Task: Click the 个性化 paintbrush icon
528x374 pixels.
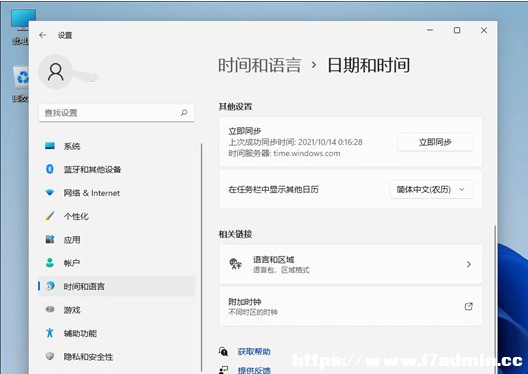Action: click(x=50, y=216)
